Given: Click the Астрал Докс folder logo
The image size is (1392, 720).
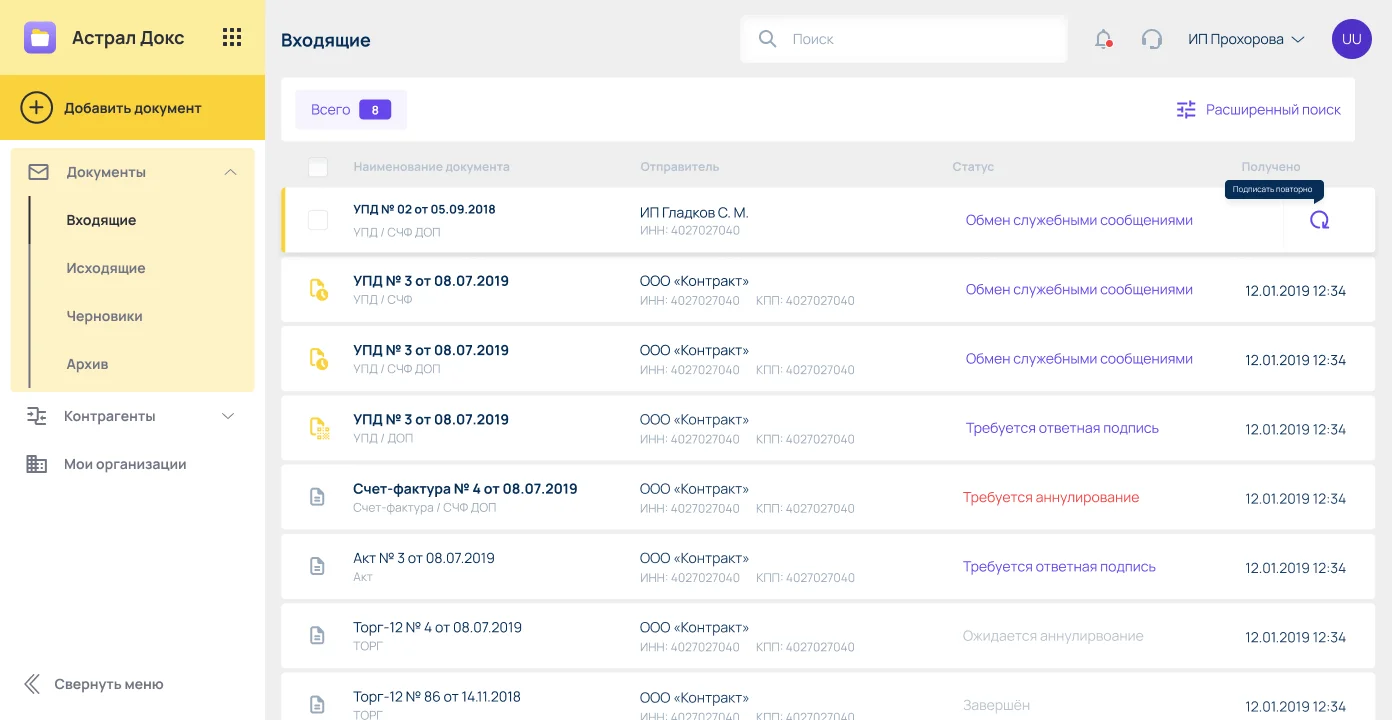Looking at the screenshot, I should pos(40,38).
